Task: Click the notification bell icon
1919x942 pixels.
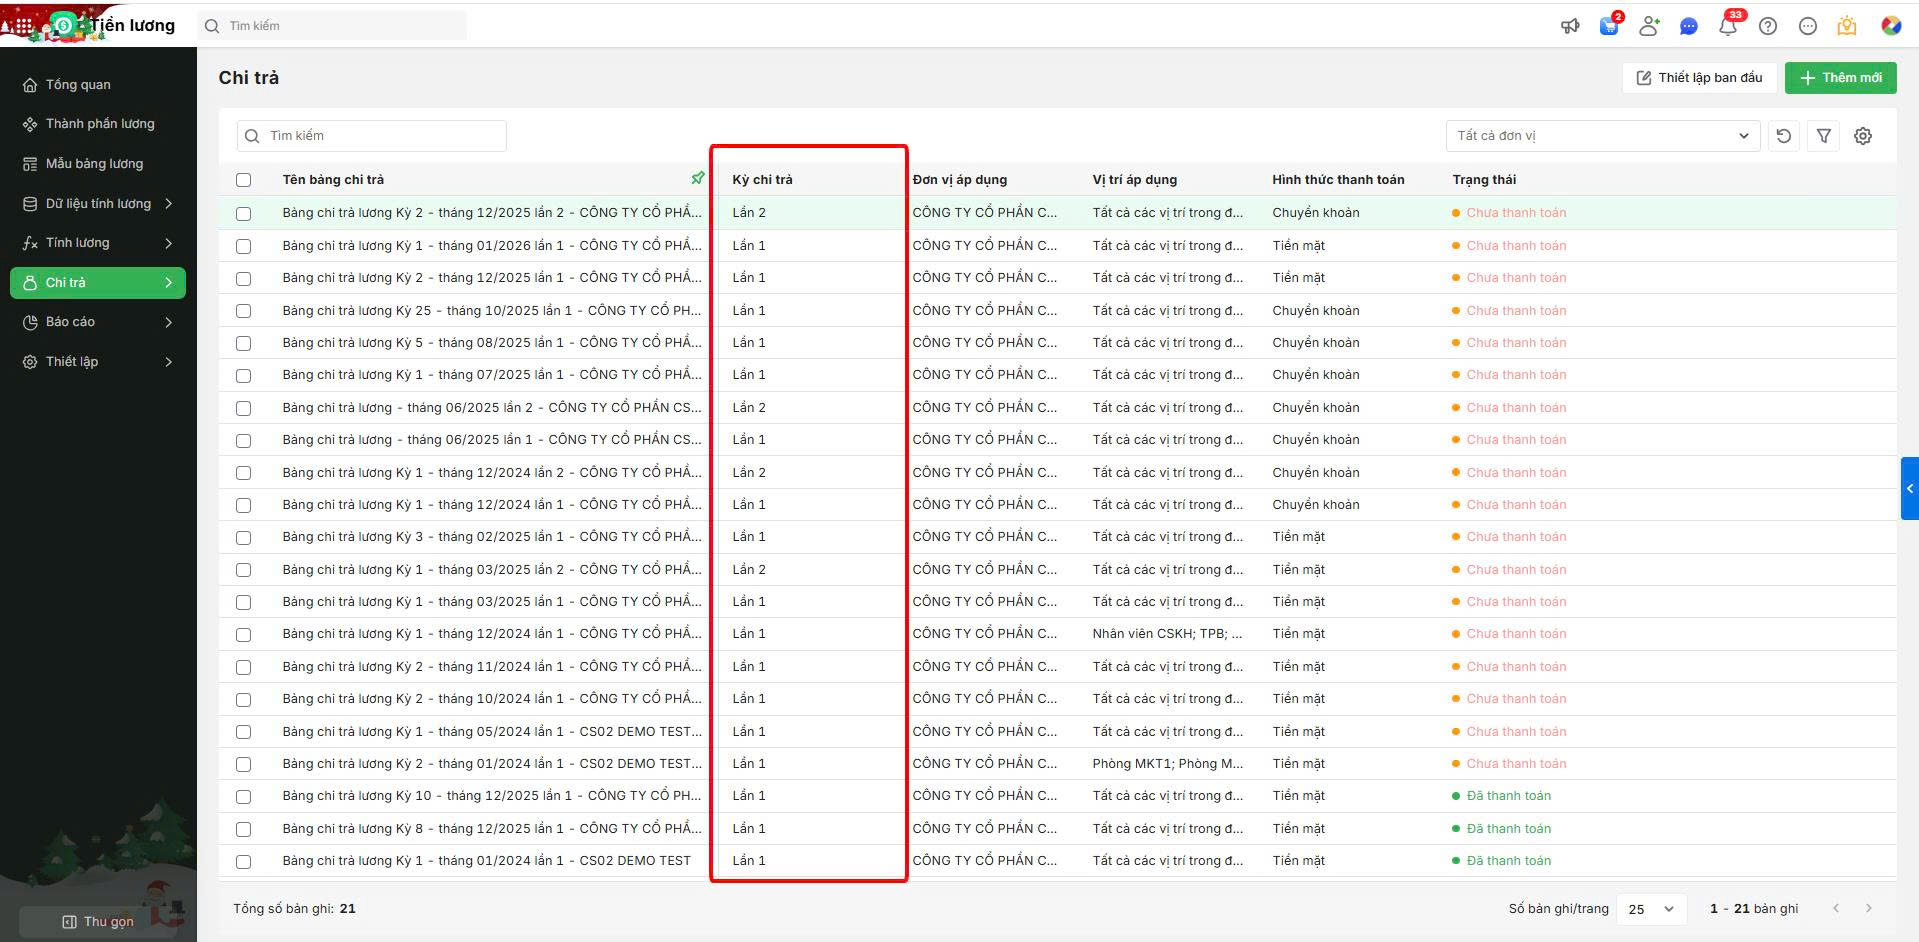Action: click(1727, 27)
